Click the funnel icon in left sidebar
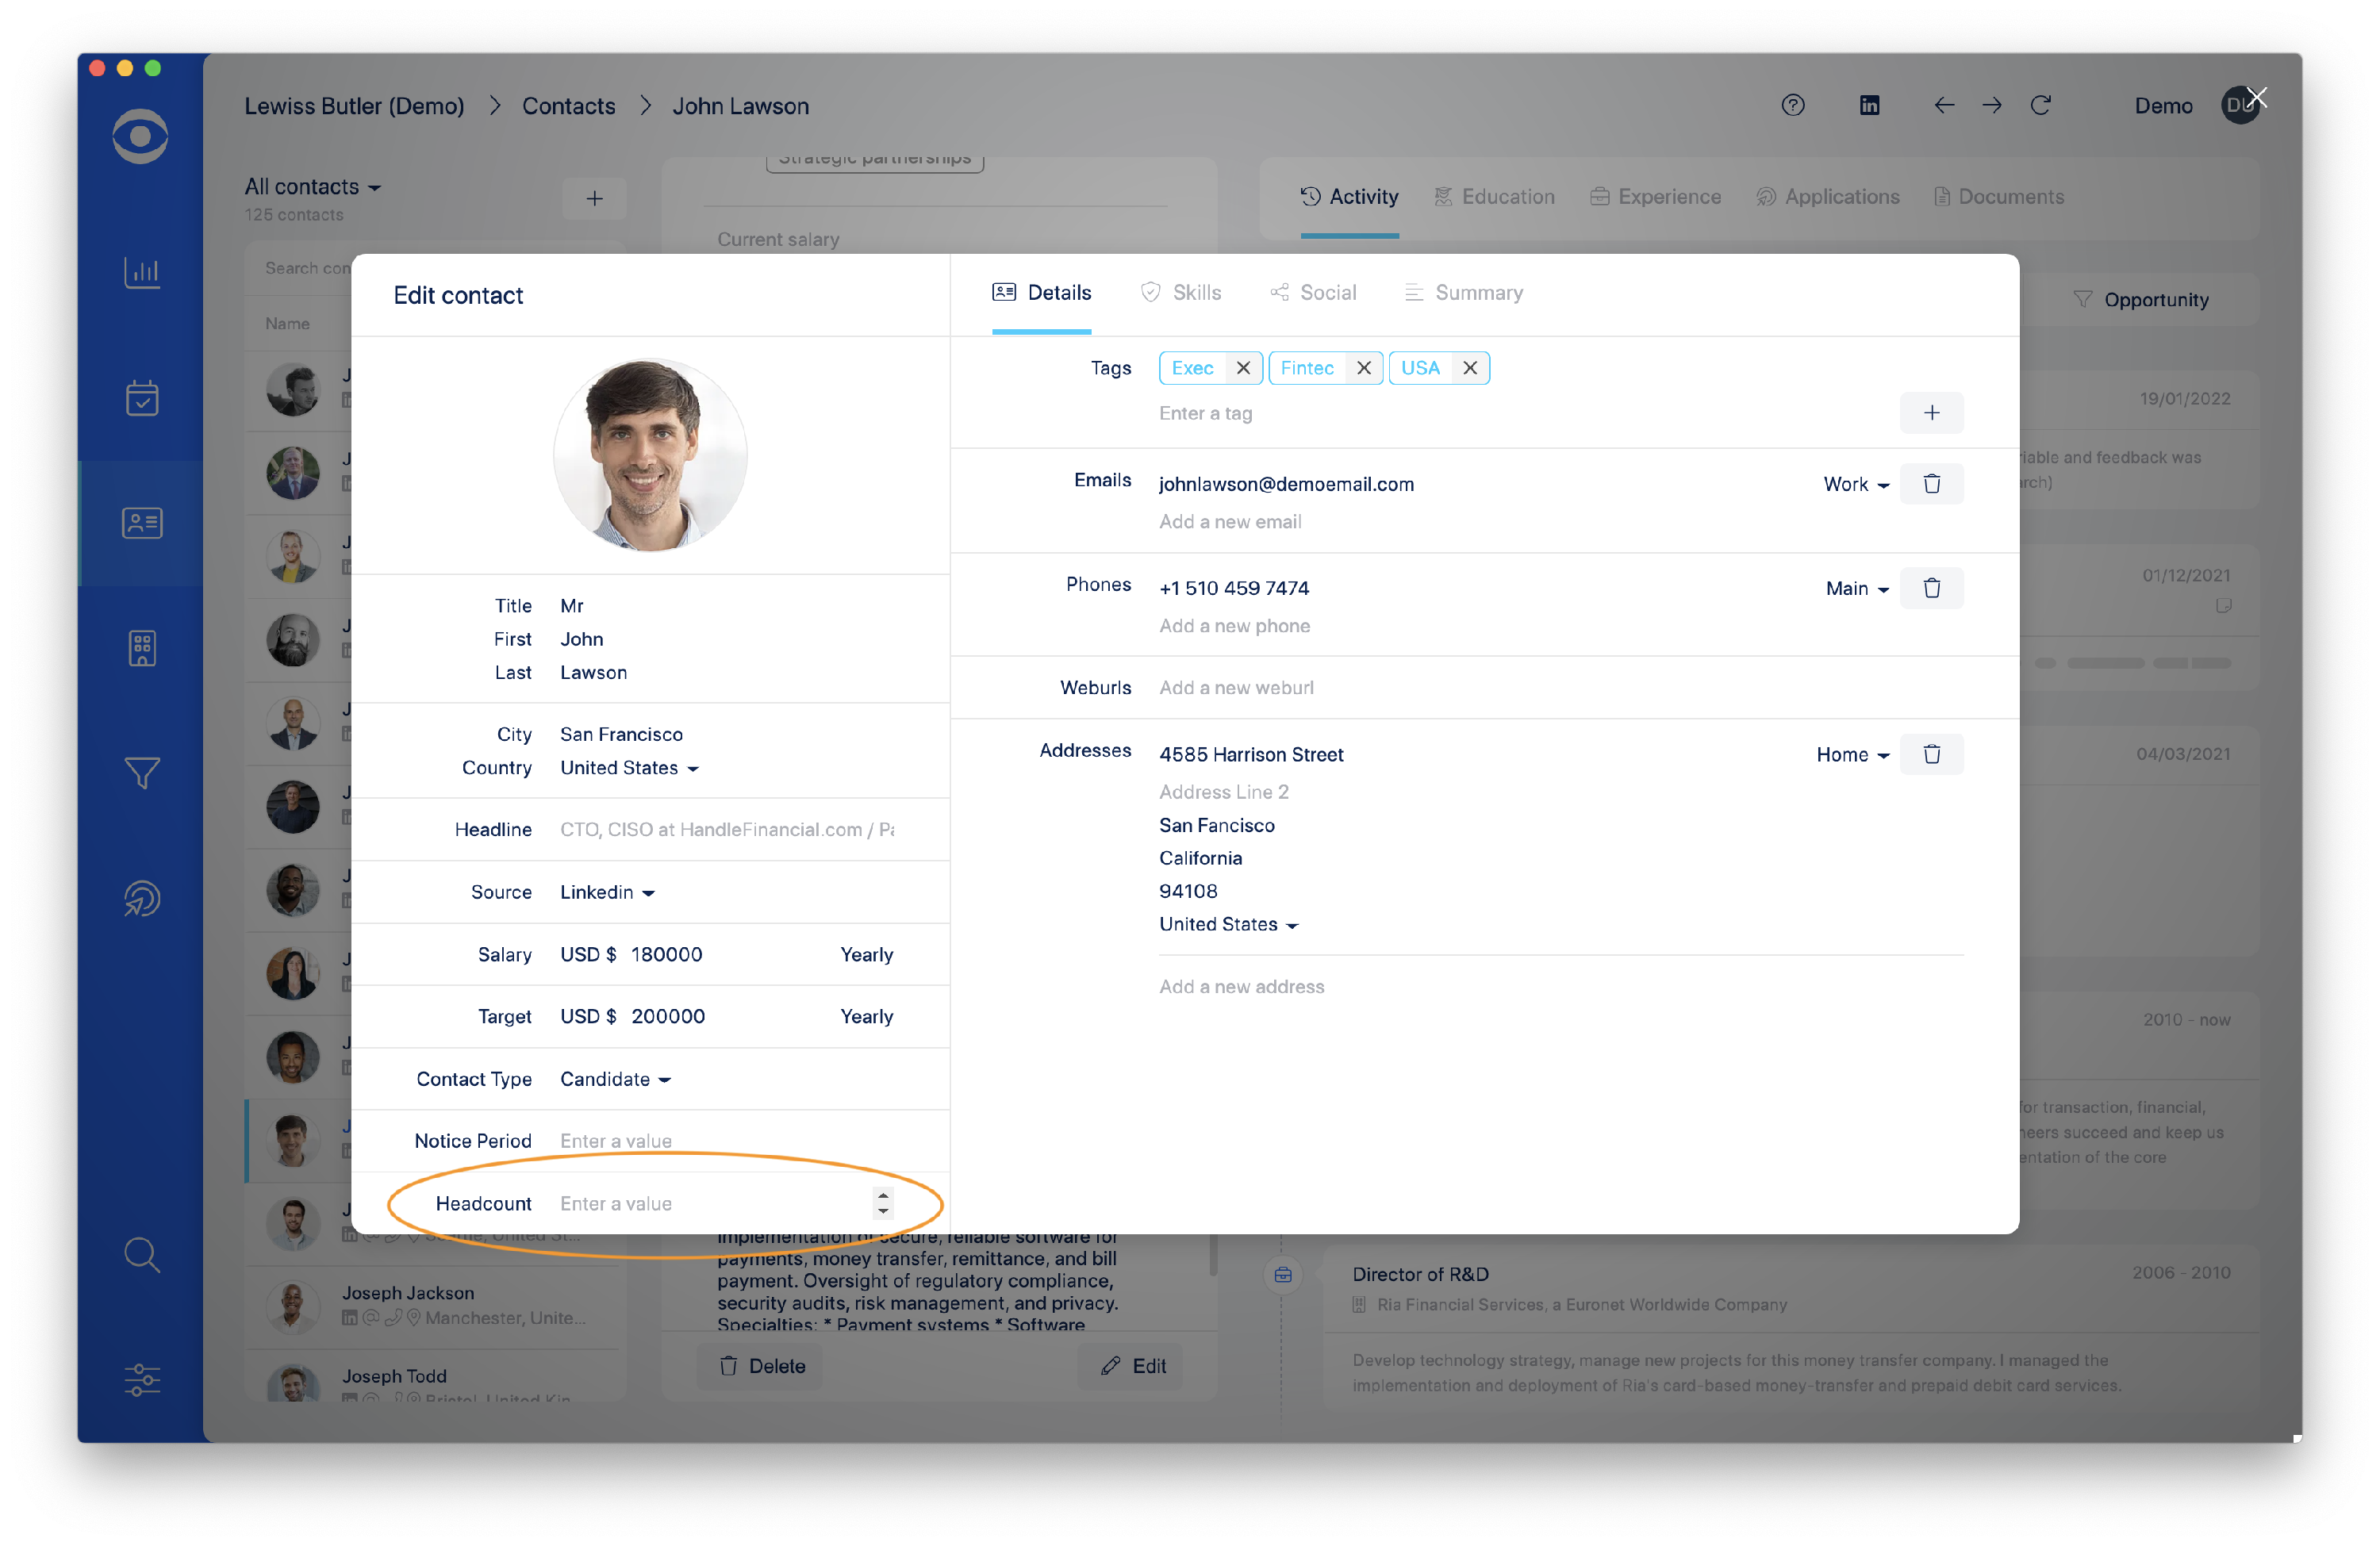This screenshot has height=1546, width=2380. tap(142, 772)
